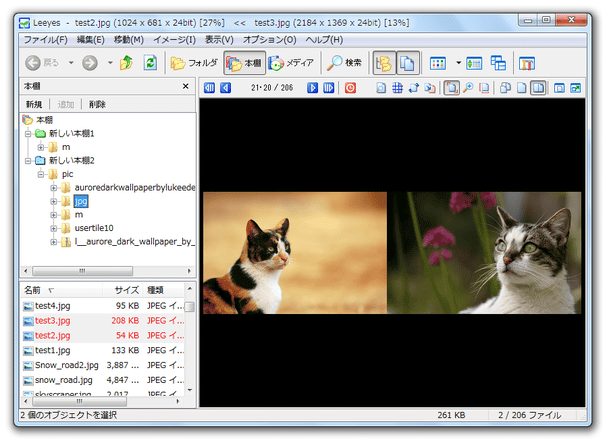The image size is (607, 441).
Task: Click the green refresh icon
Action: 150,63
